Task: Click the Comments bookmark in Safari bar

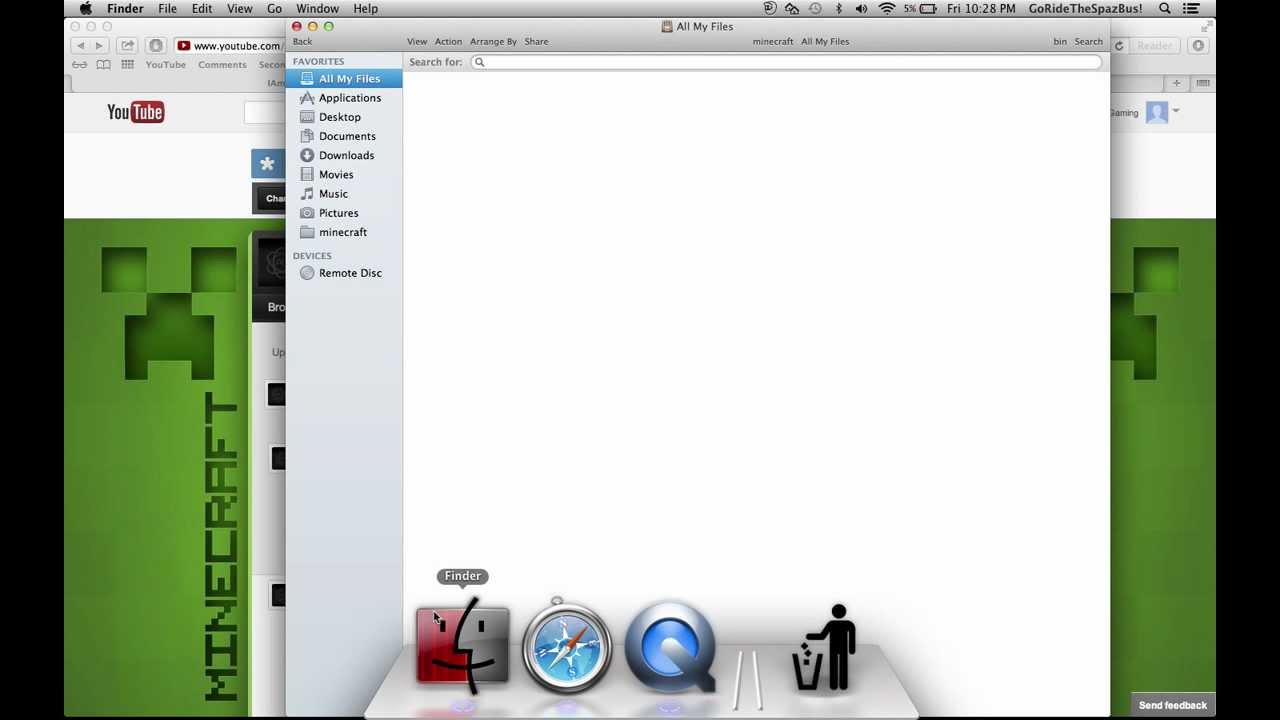Action: [x=222, y=65]
